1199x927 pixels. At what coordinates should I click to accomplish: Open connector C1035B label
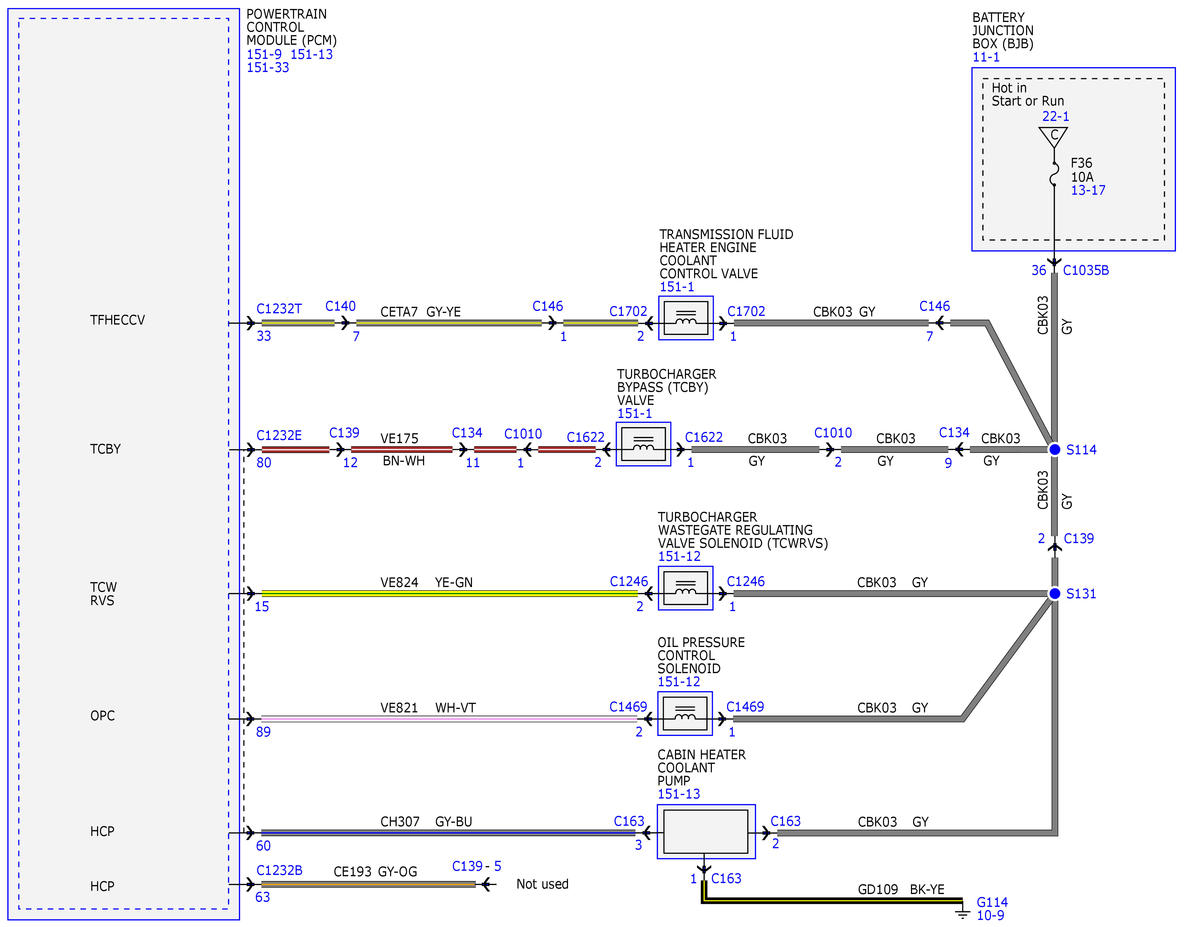click(x=1086, y=270)
